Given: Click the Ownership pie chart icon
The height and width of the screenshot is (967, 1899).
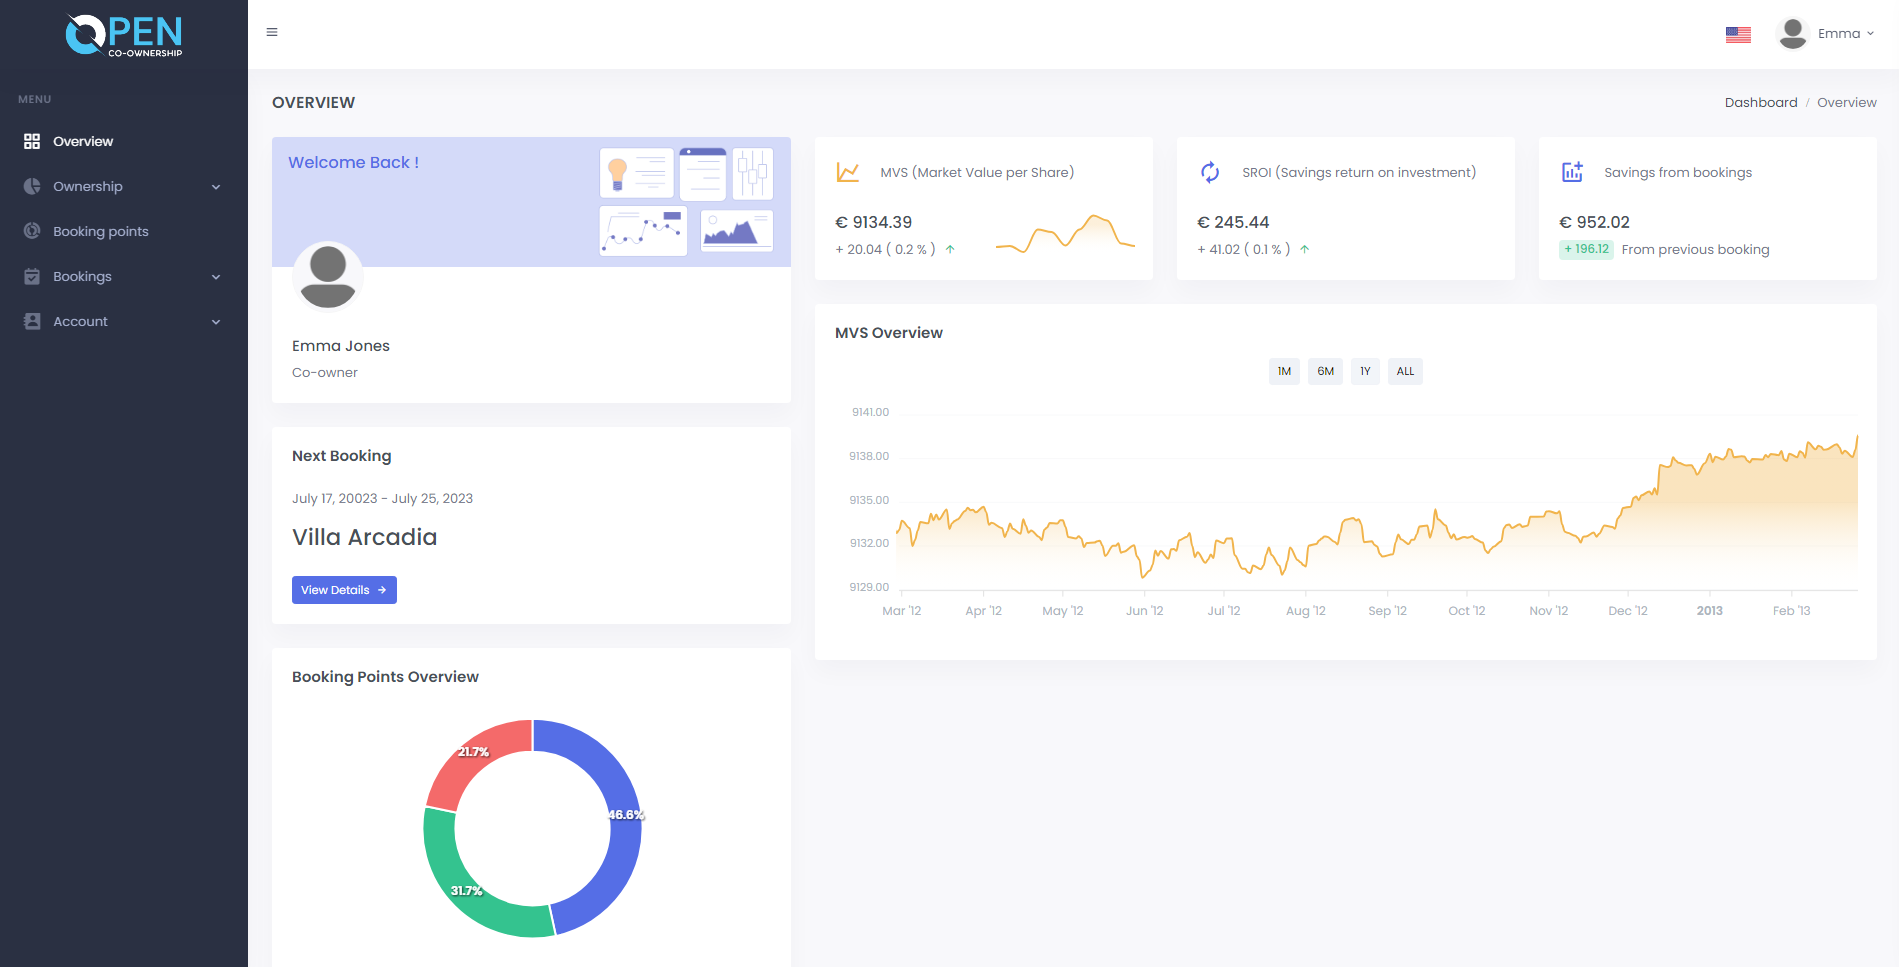Looking at the screenshot, I should click(x=32, y=186).
